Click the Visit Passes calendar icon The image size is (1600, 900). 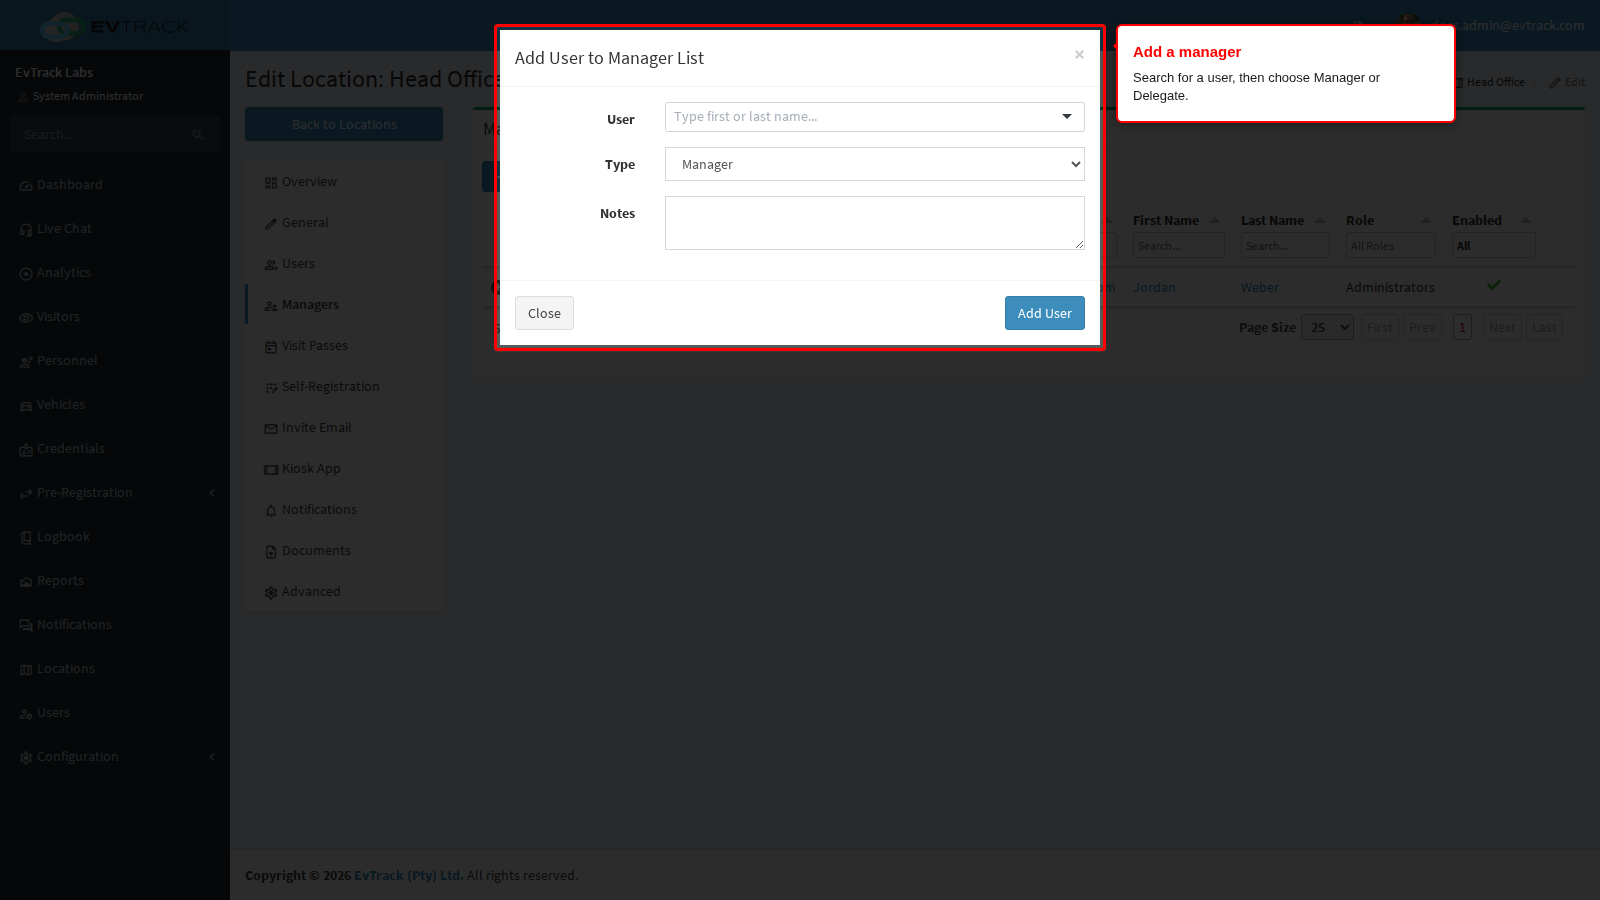point(271,347)
